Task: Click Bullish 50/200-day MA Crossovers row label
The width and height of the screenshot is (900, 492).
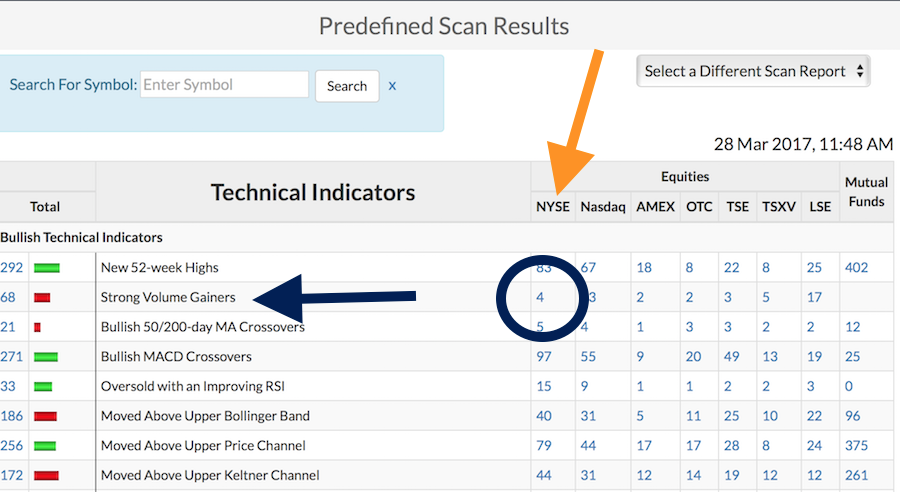Action: (x=203, y=327)
